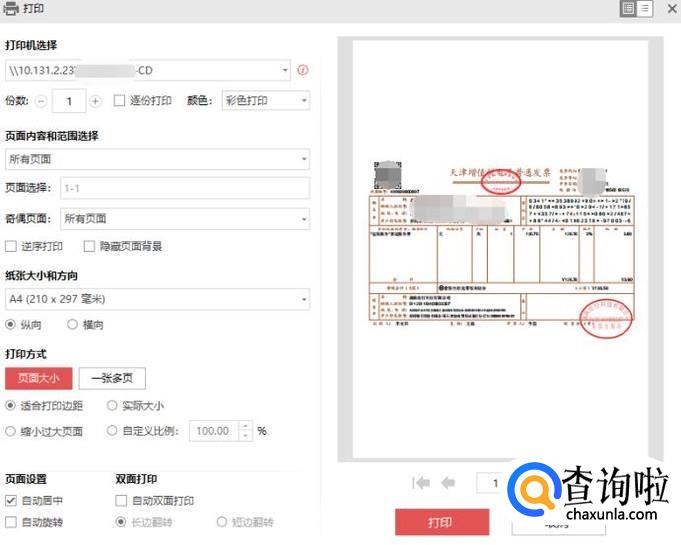Increase custom scale using up spinner
Viewport: 681px width, 545px height.
point(246,426)
